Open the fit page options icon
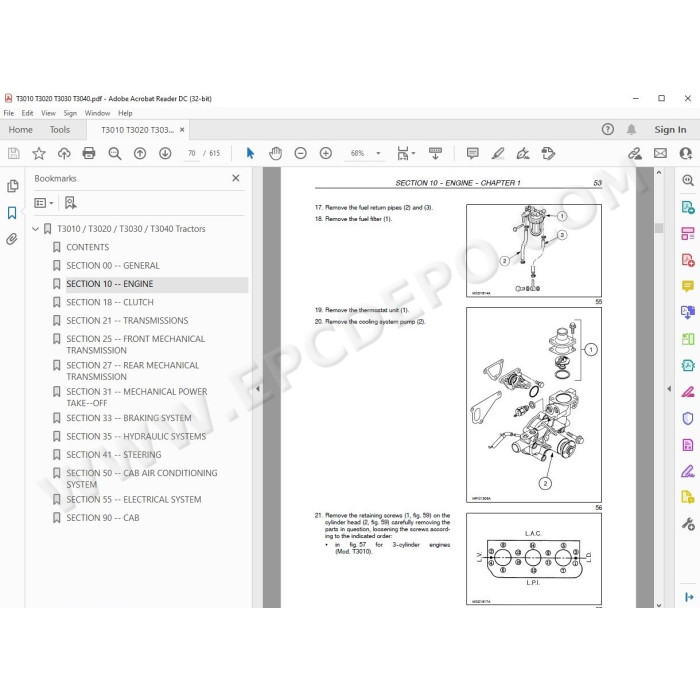The image size is (700, 700). click(x=405, y=154)
